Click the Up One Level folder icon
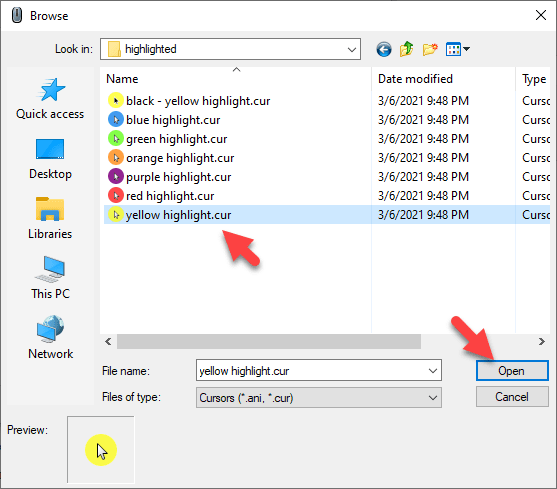The image size is (557, 489). tap(406, 49)
